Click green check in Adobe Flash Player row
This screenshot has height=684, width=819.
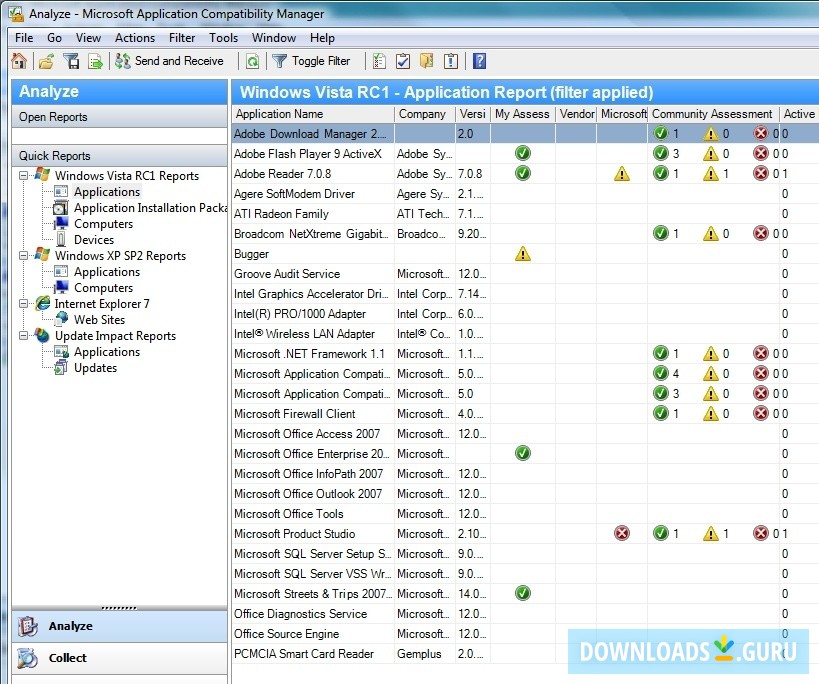click(x=522, y=154)
